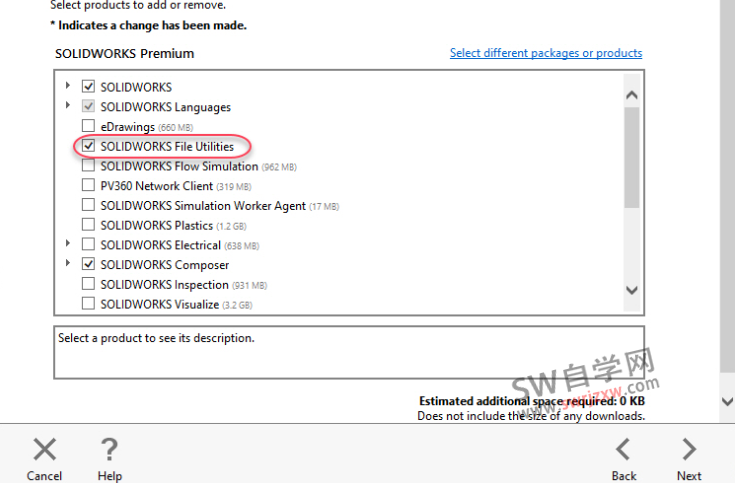
Task: Select PV360 Network Client label
Action: tap(157, 186)
